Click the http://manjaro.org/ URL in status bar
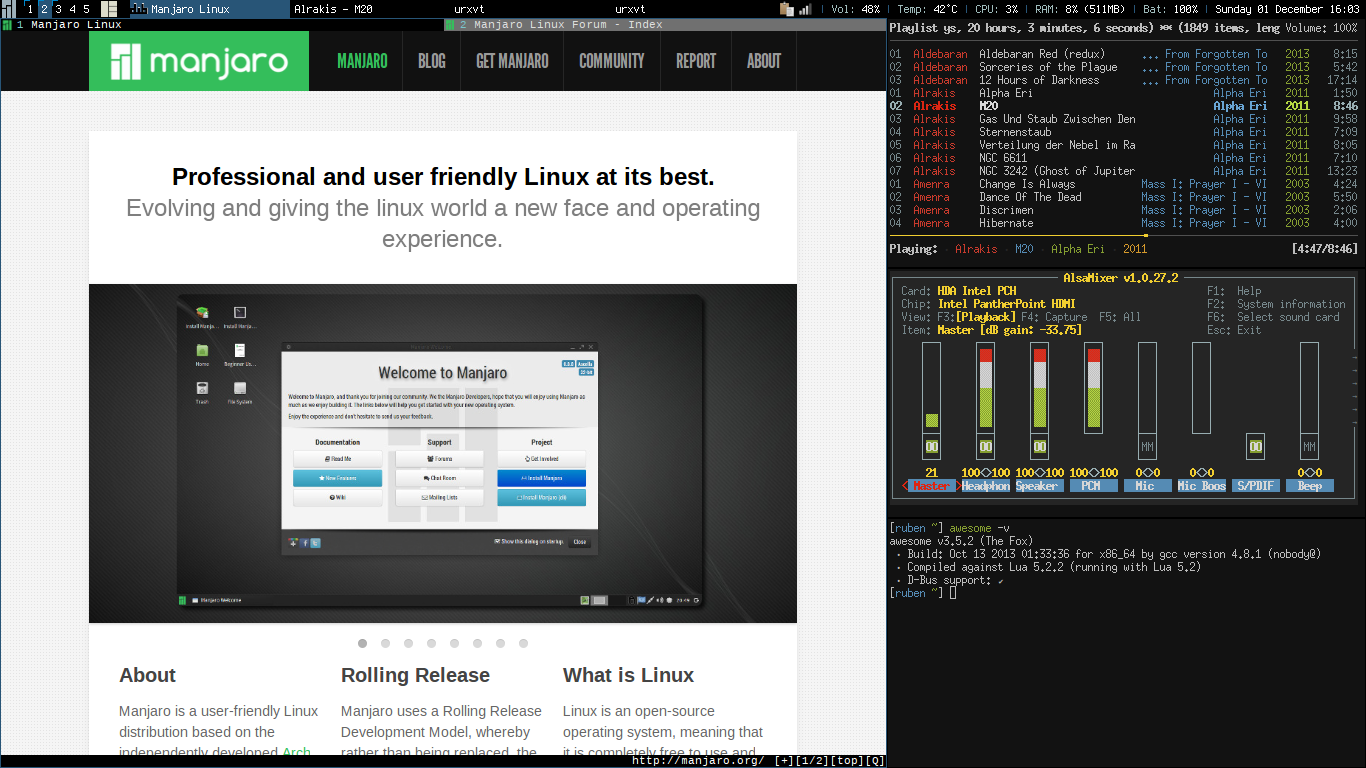The height and width of the screenshot is (768, 1366). [x=698, y=761]
